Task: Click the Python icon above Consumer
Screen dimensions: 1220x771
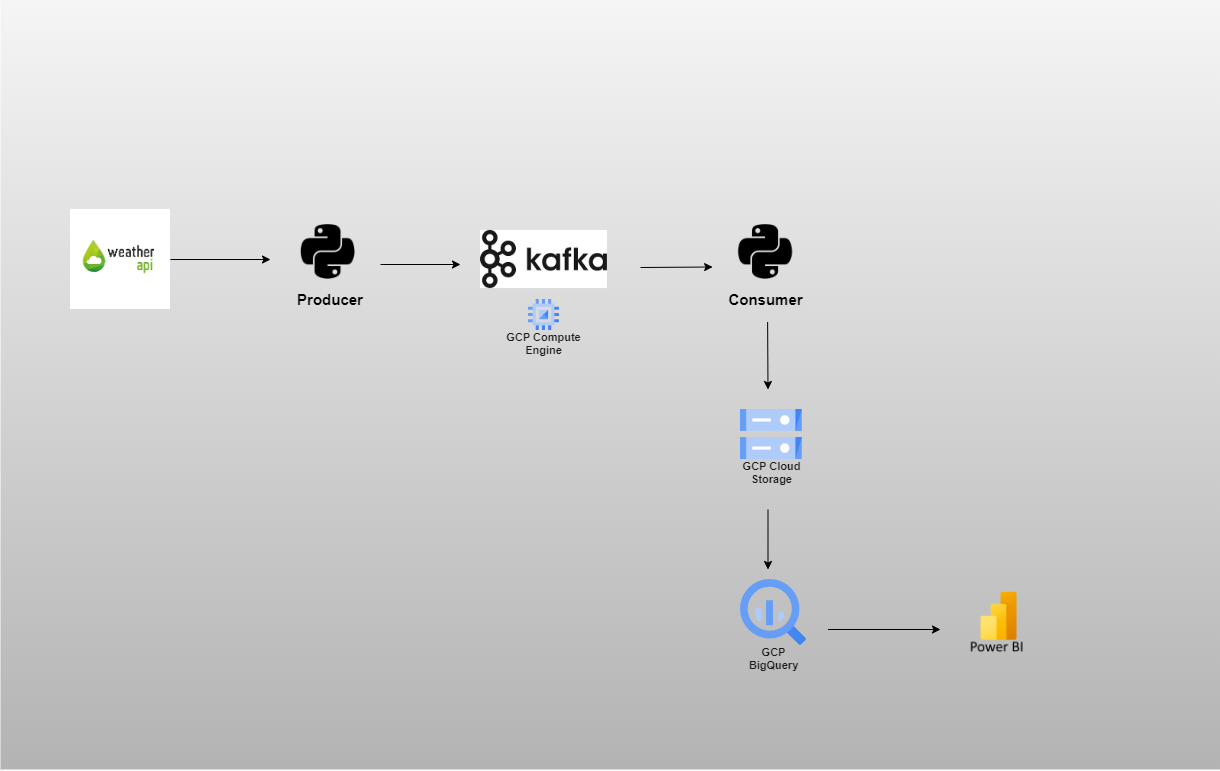Action: (765, 252)
